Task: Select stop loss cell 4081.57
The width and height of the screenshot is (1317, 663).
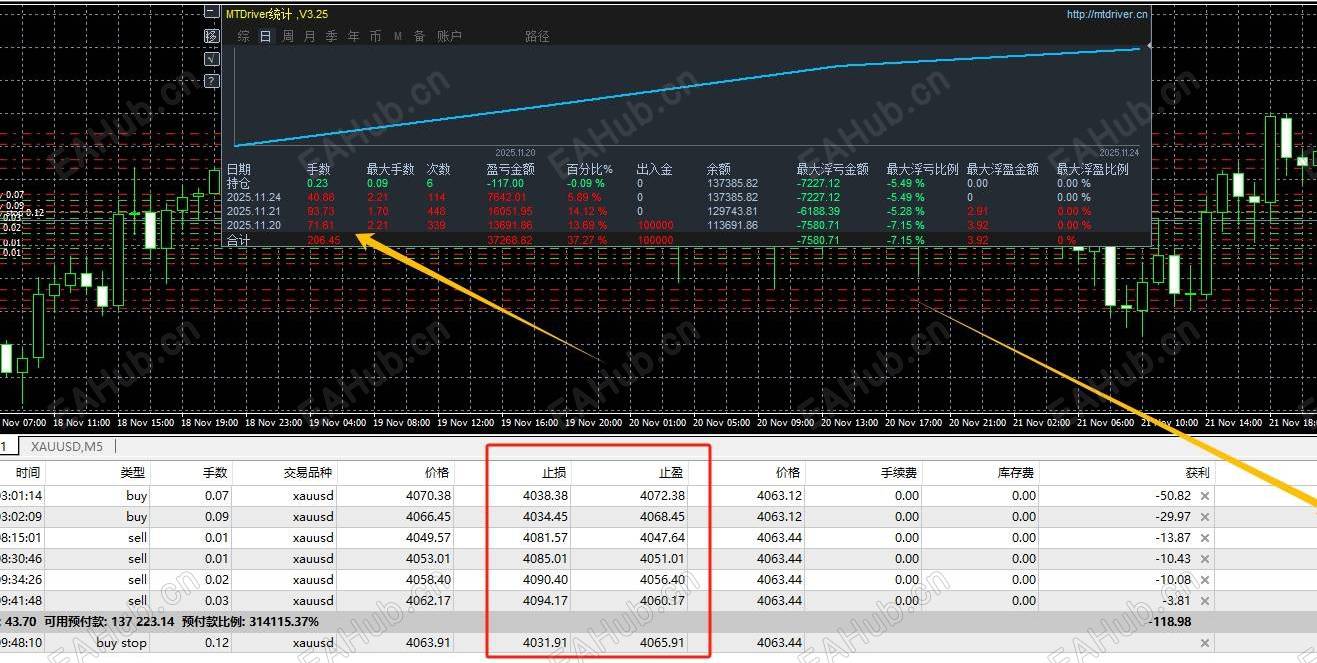Action: pos(545,538)
